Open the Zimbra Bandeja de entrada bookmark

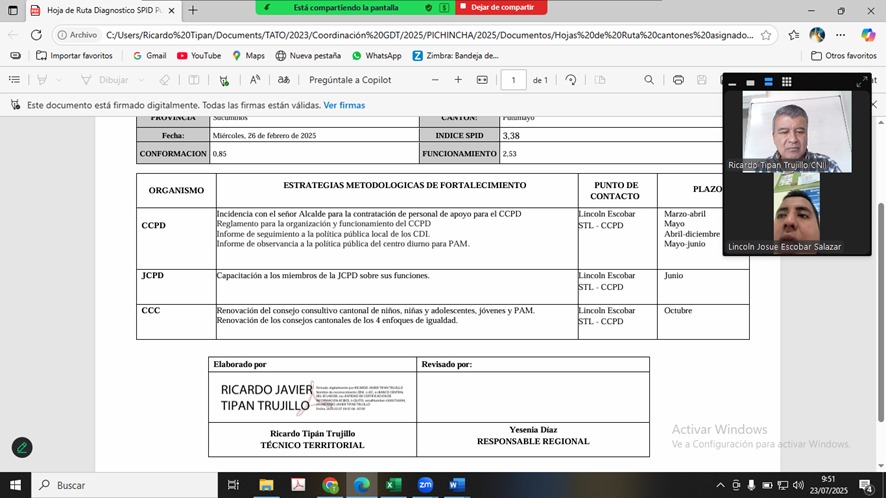[455, 55]
